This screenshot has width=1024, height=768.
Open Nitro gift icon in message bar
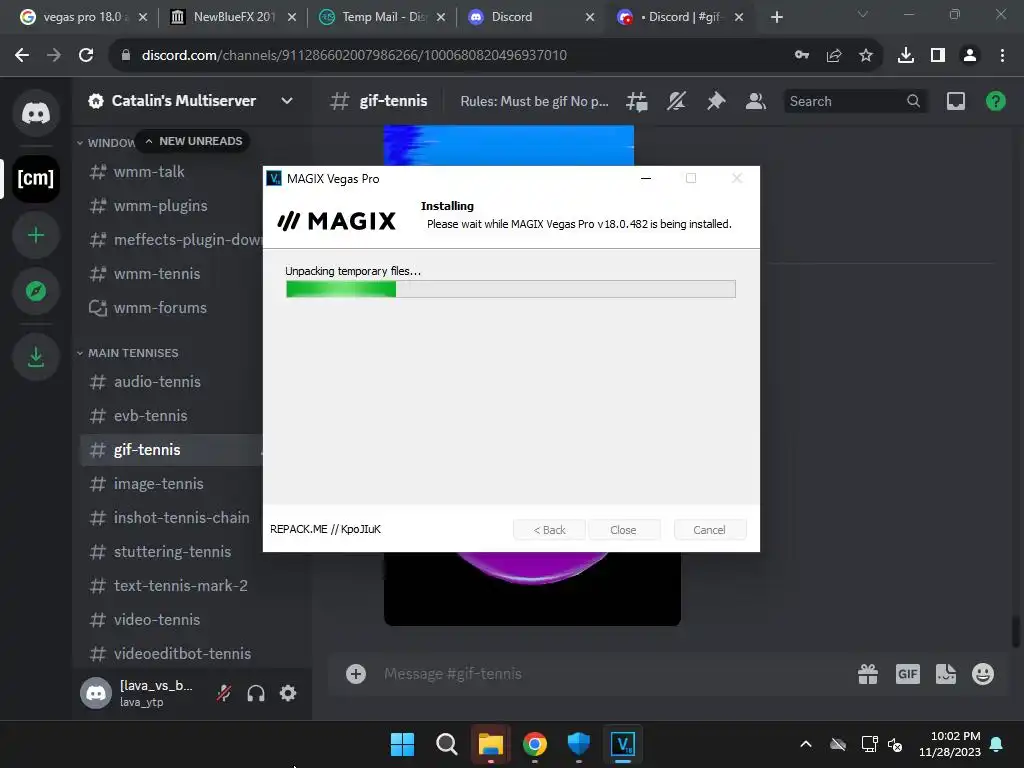868,674
